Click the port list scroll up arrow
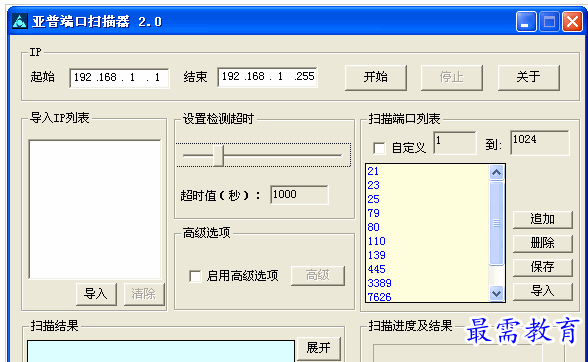The height and width of the screenshot is (362, 588). point(496,173)
